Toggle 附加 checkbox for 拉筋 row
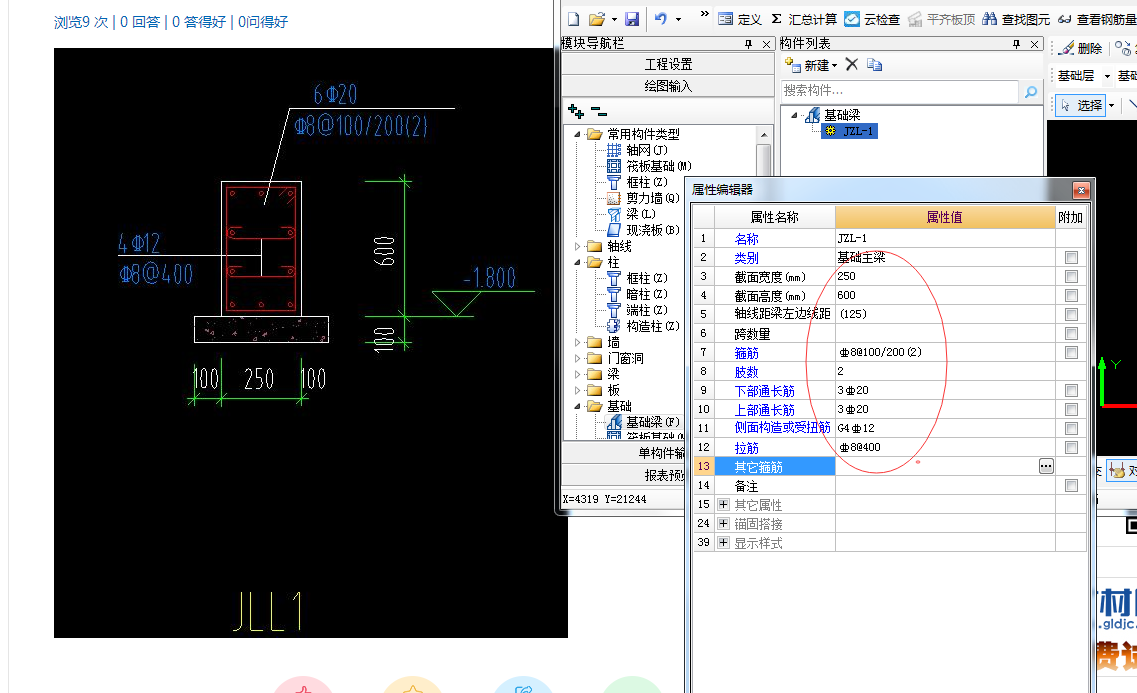This screenshot has height=693, width=1137. tap(1071, 447)
